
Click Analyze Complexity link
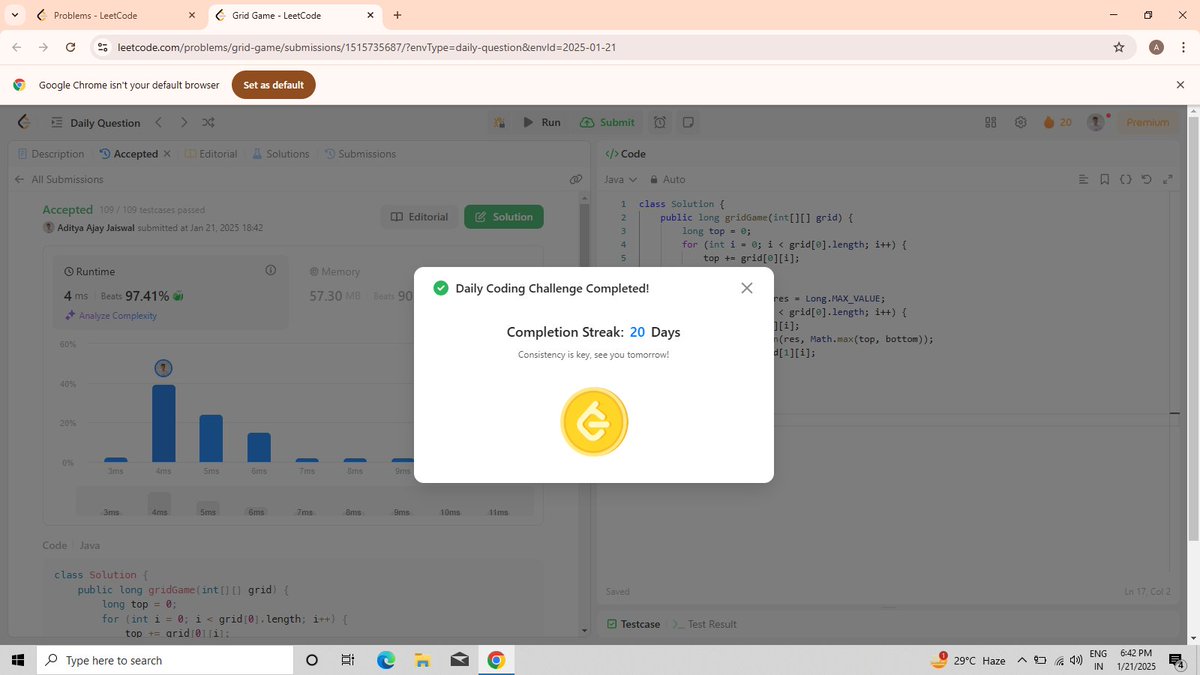tap(111, 316)
